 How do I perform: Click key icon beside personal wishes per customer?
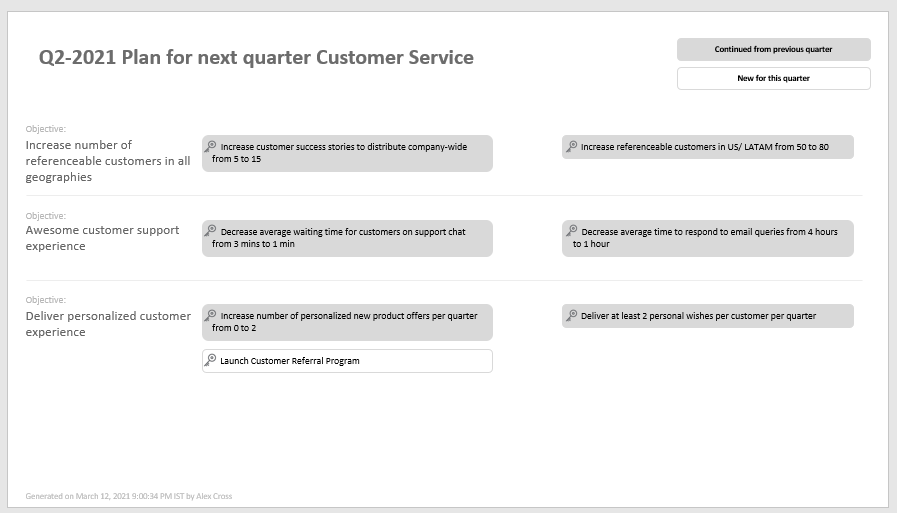pos(571,315)
